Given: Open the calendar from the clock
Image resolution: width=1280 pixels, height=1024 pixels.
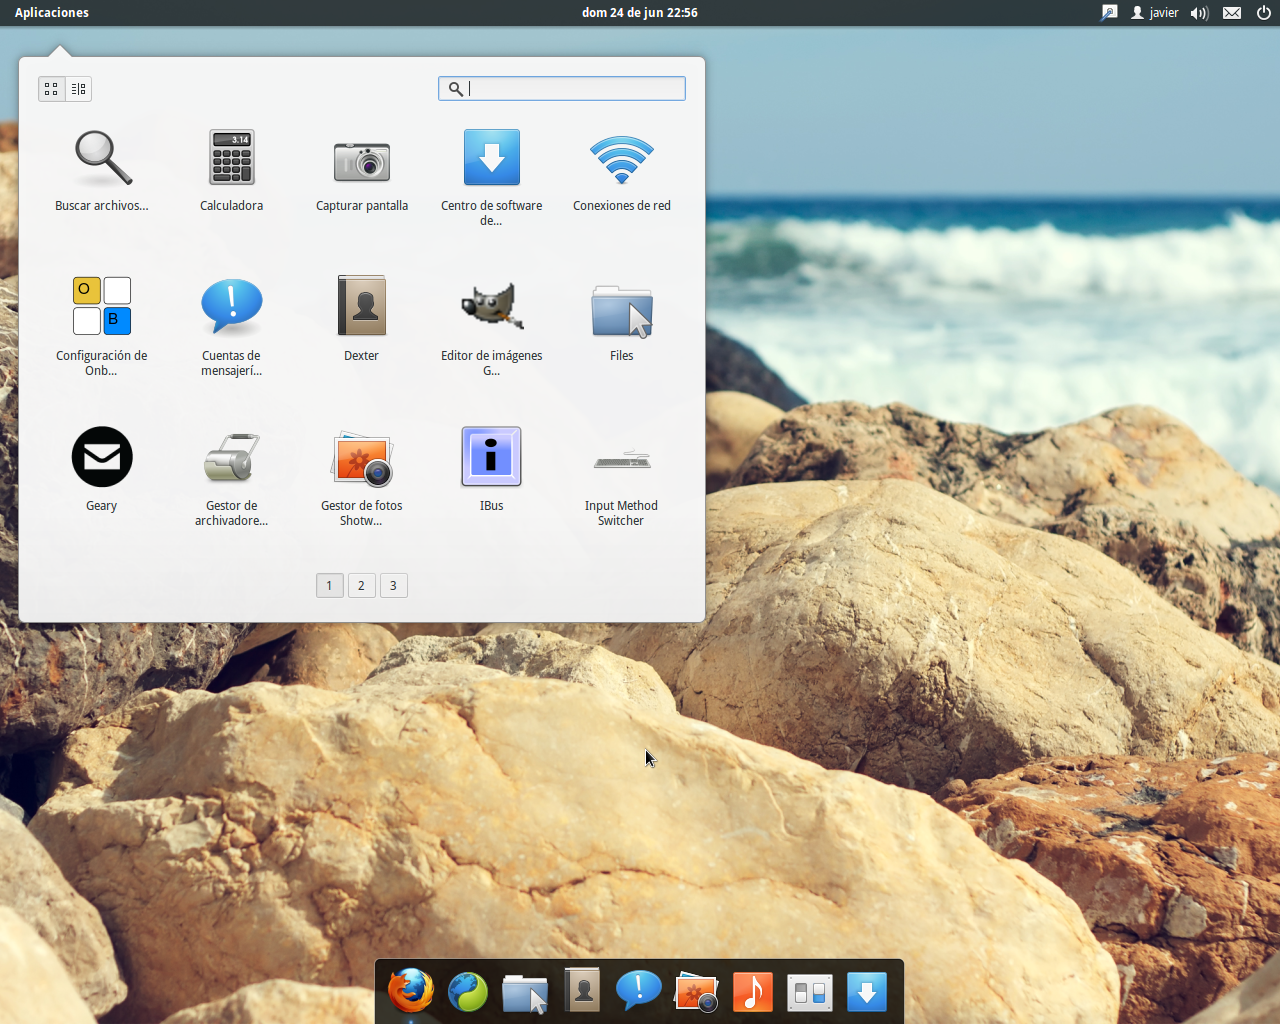Looking at the screenshot, I should 640,13.
